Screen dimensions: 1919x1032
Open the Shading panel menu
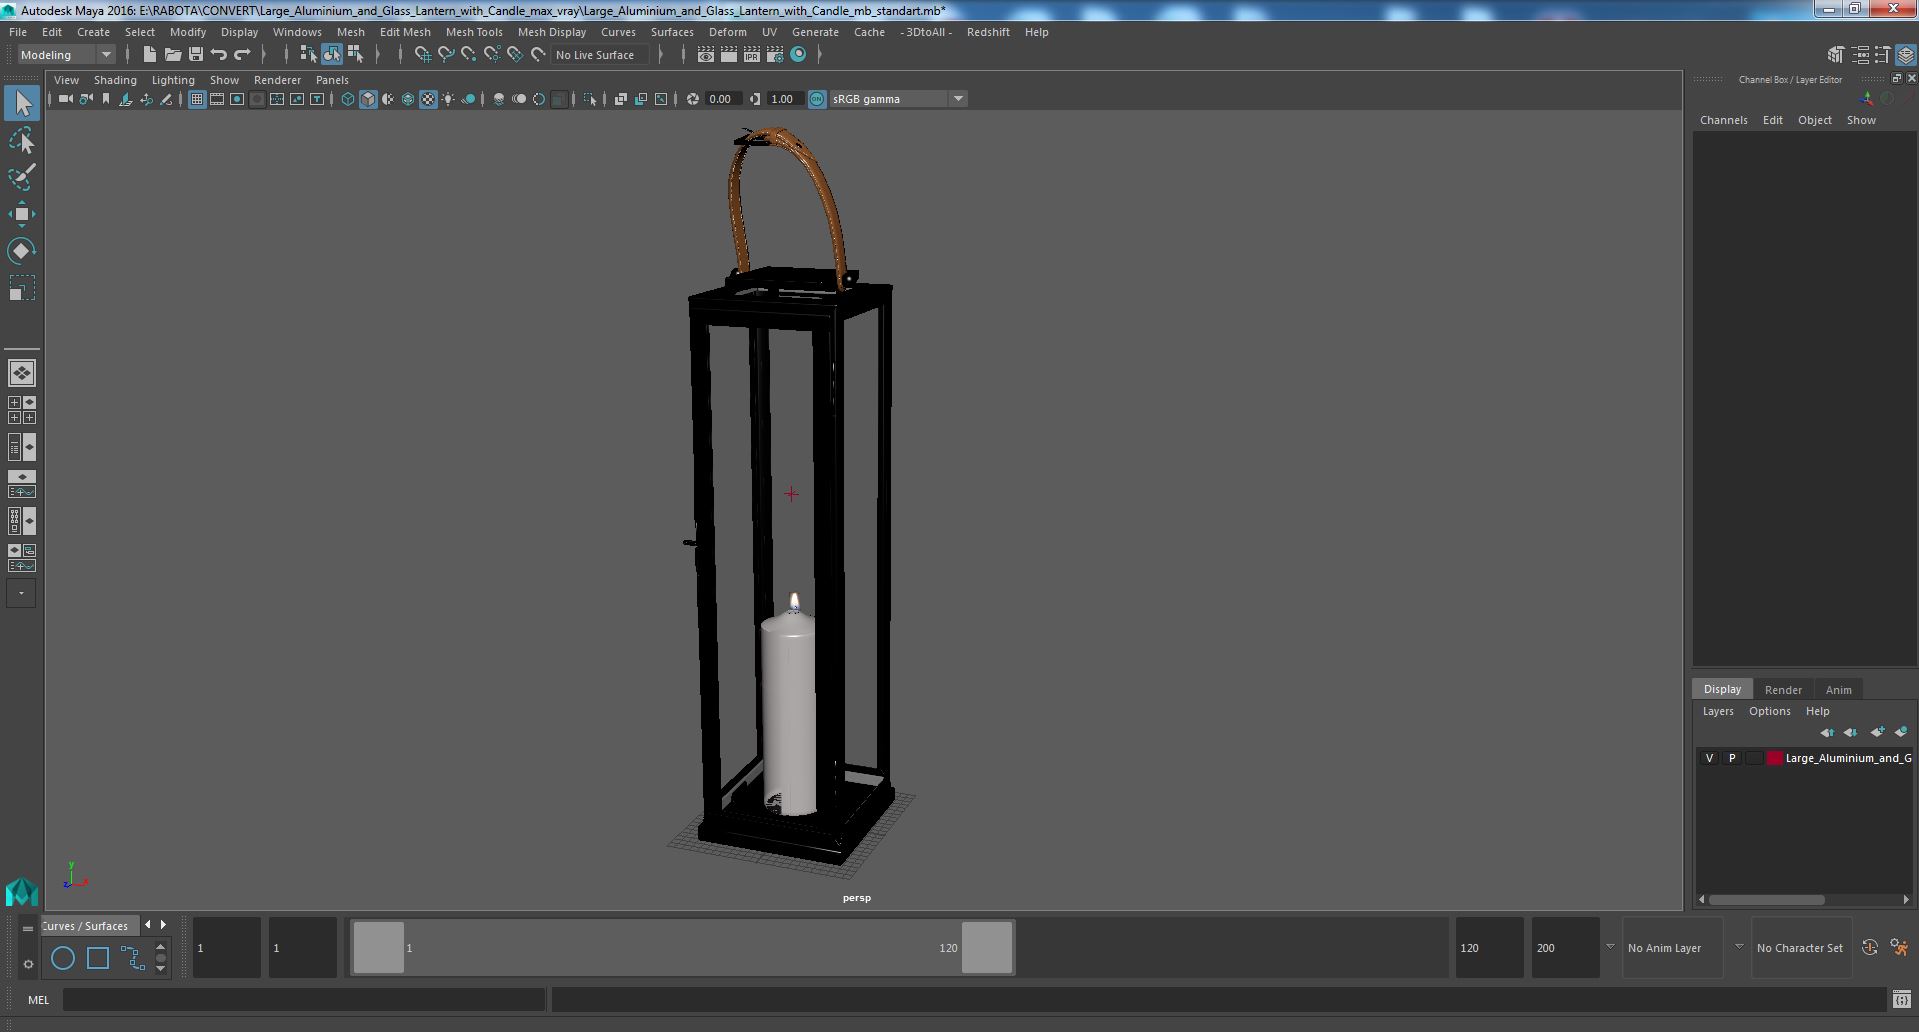115,80
